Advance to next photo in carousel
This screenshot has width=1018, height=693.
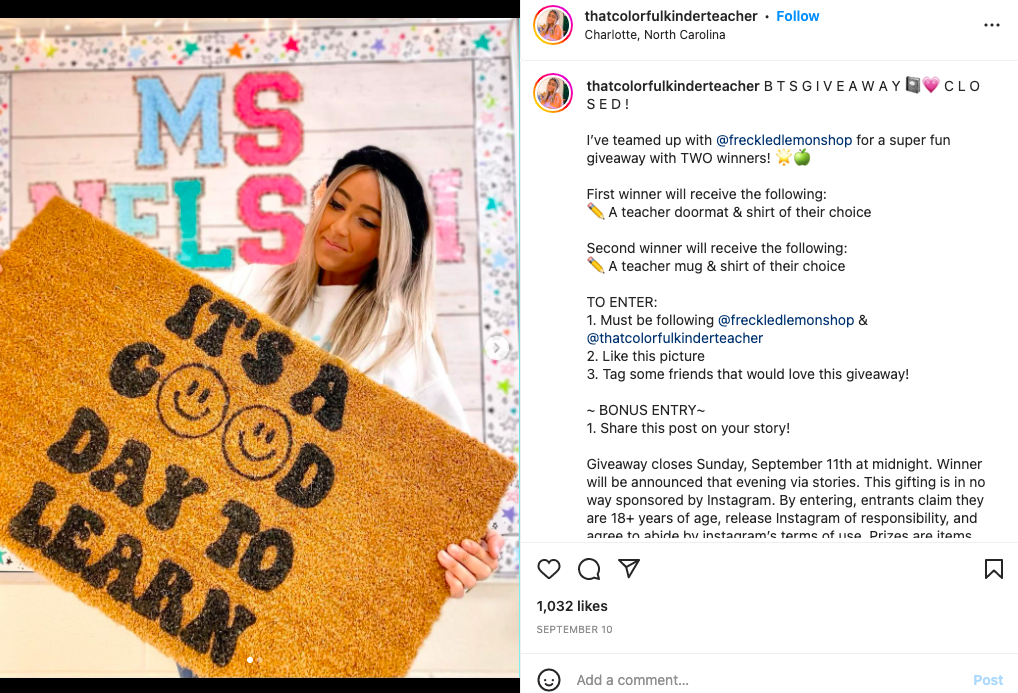[497, 348]
